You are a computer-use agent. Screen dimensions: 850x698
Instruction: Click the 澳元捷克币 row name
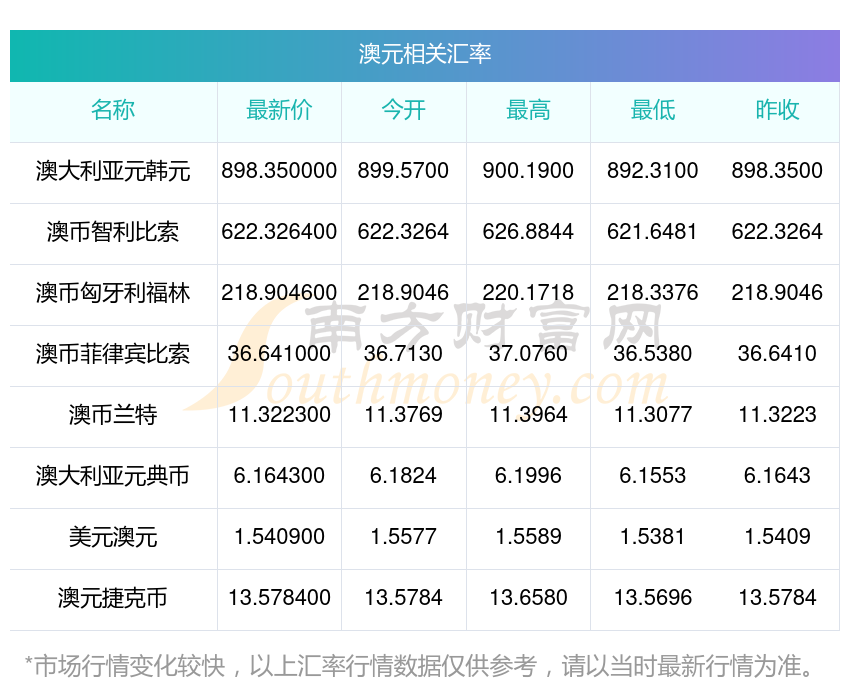point(113,598)
